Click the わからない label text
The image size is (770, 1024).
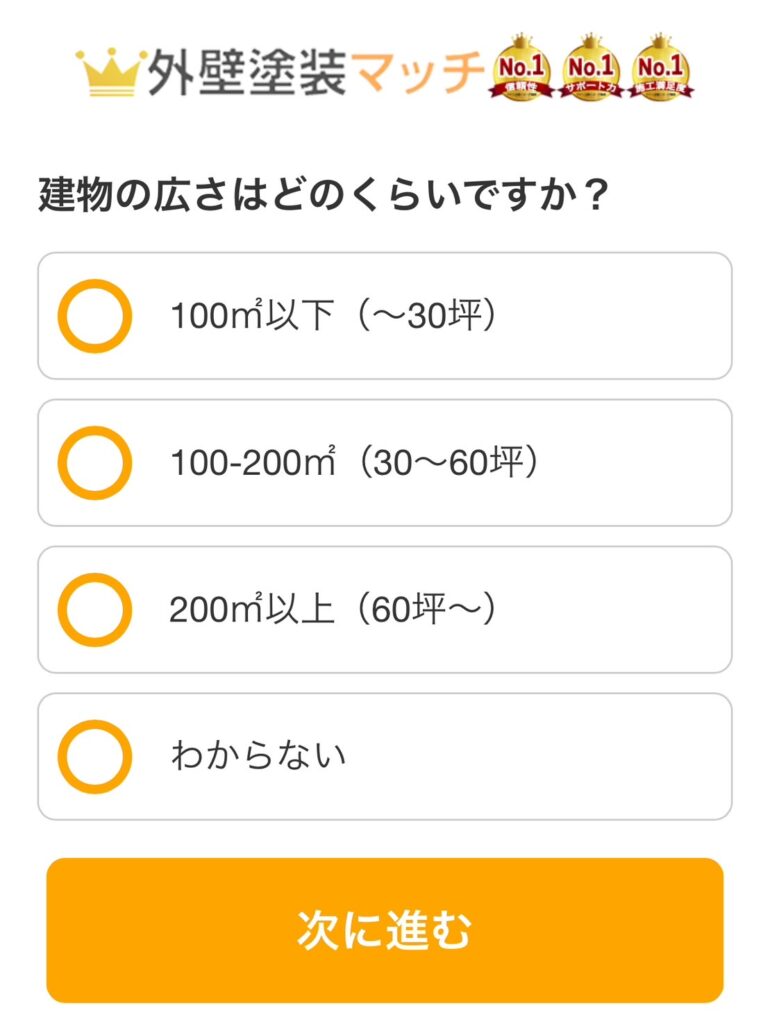point(258,756)
